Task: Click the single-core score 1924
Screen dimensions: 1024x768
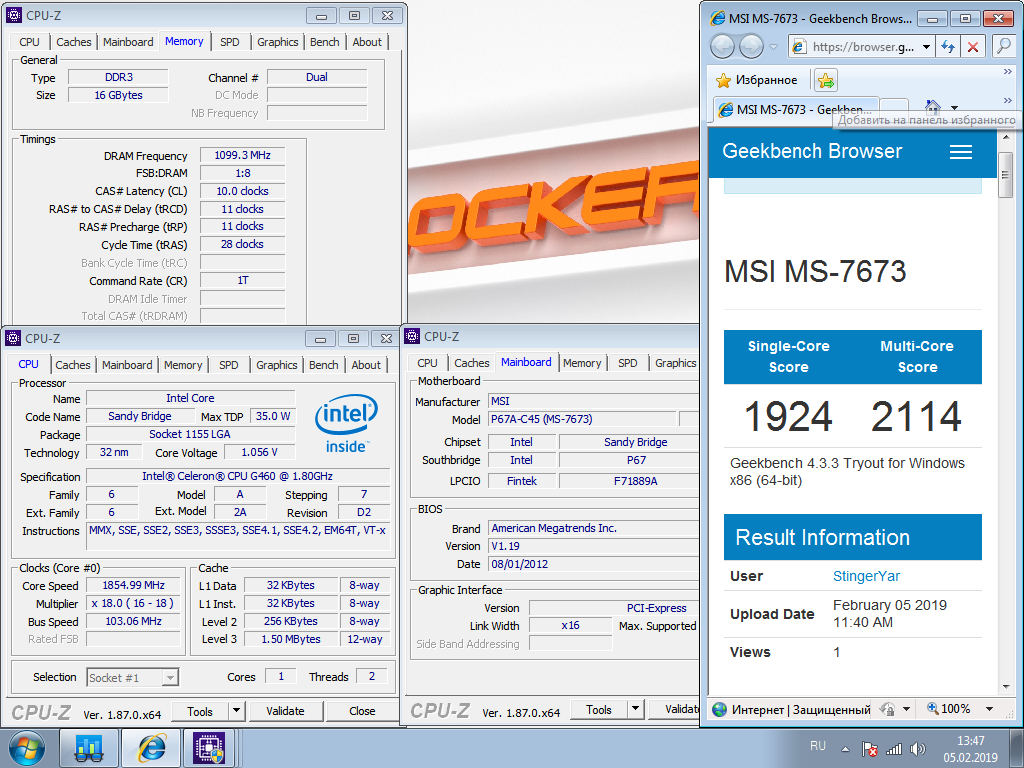Action: (x=788, y=416)
